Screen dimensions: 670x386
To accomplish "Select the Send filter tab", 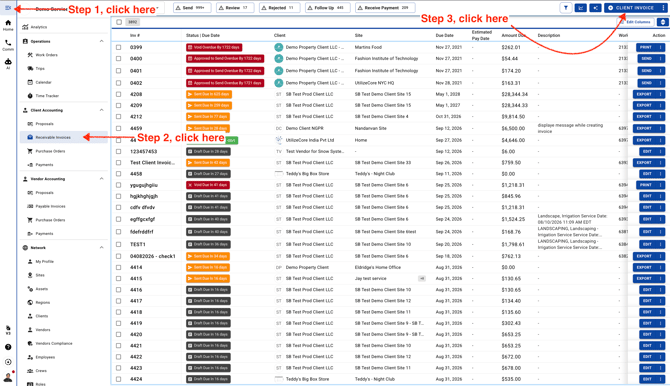I will [x=192, y=8].
